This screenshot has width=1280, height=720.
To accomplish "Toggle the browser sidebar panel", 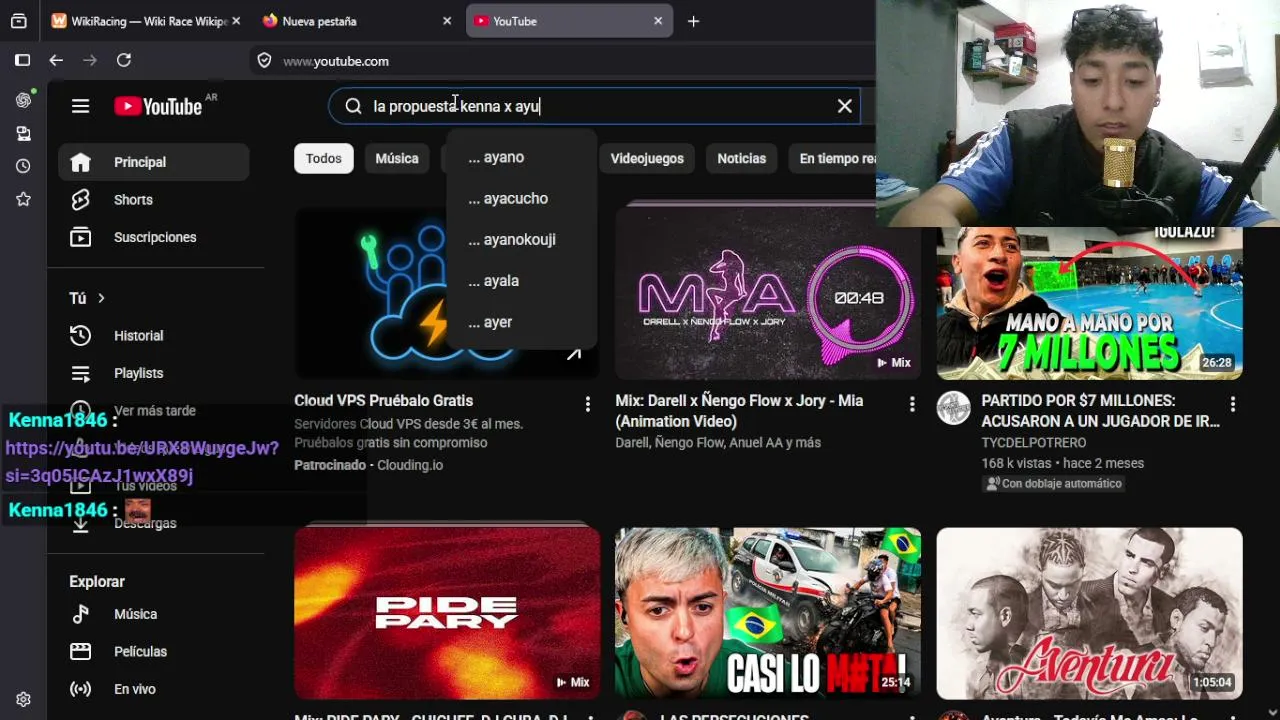I will (x=22, y=60).
